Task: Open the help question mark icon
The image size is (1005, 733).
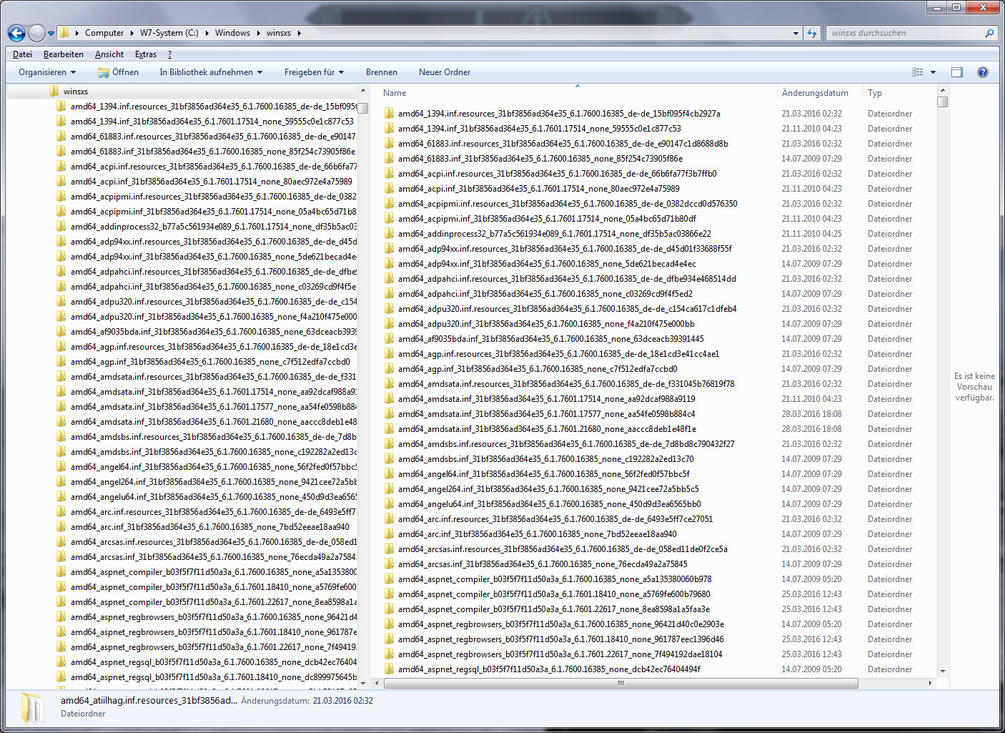Action: 983,72
